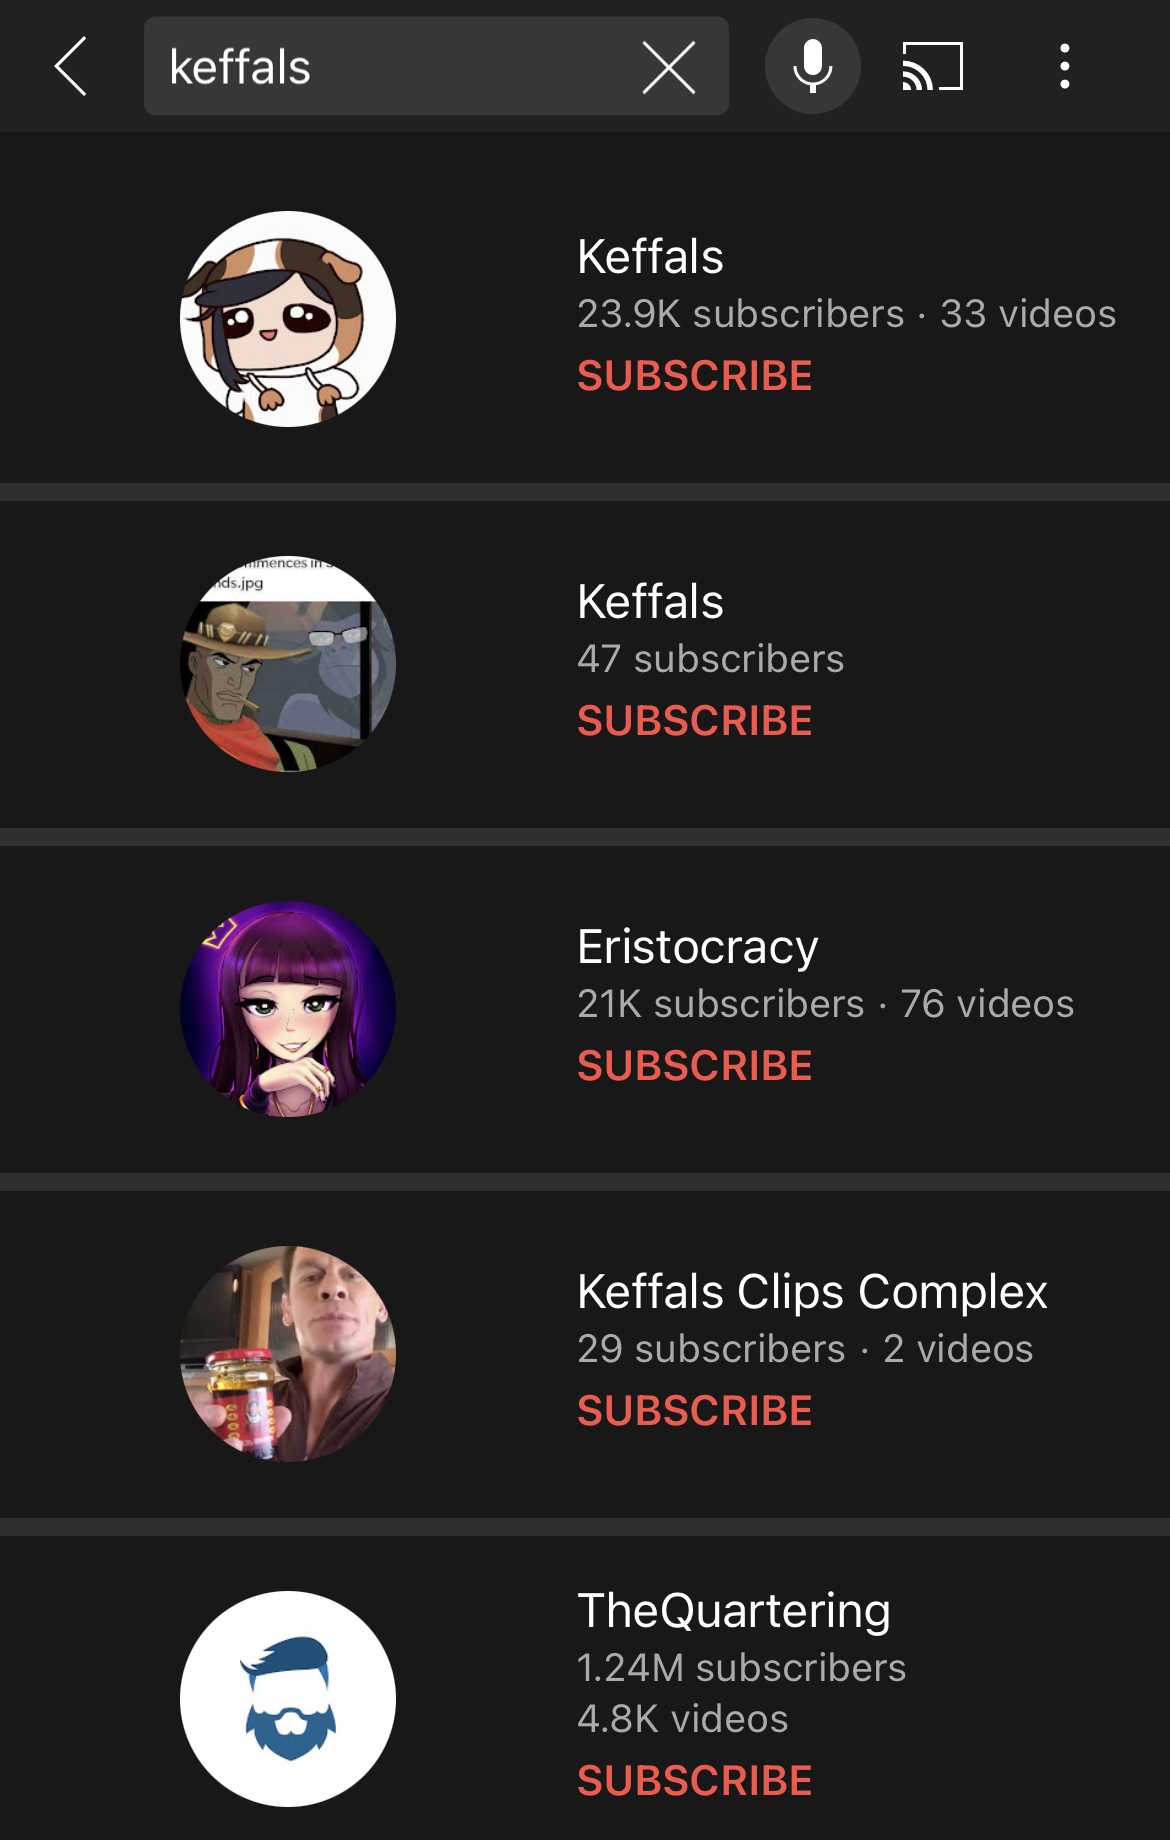1170x1840 pixels.
Task: Tap the Keffals Clips Complex profile picture
Action: (x=288, y=1354)
